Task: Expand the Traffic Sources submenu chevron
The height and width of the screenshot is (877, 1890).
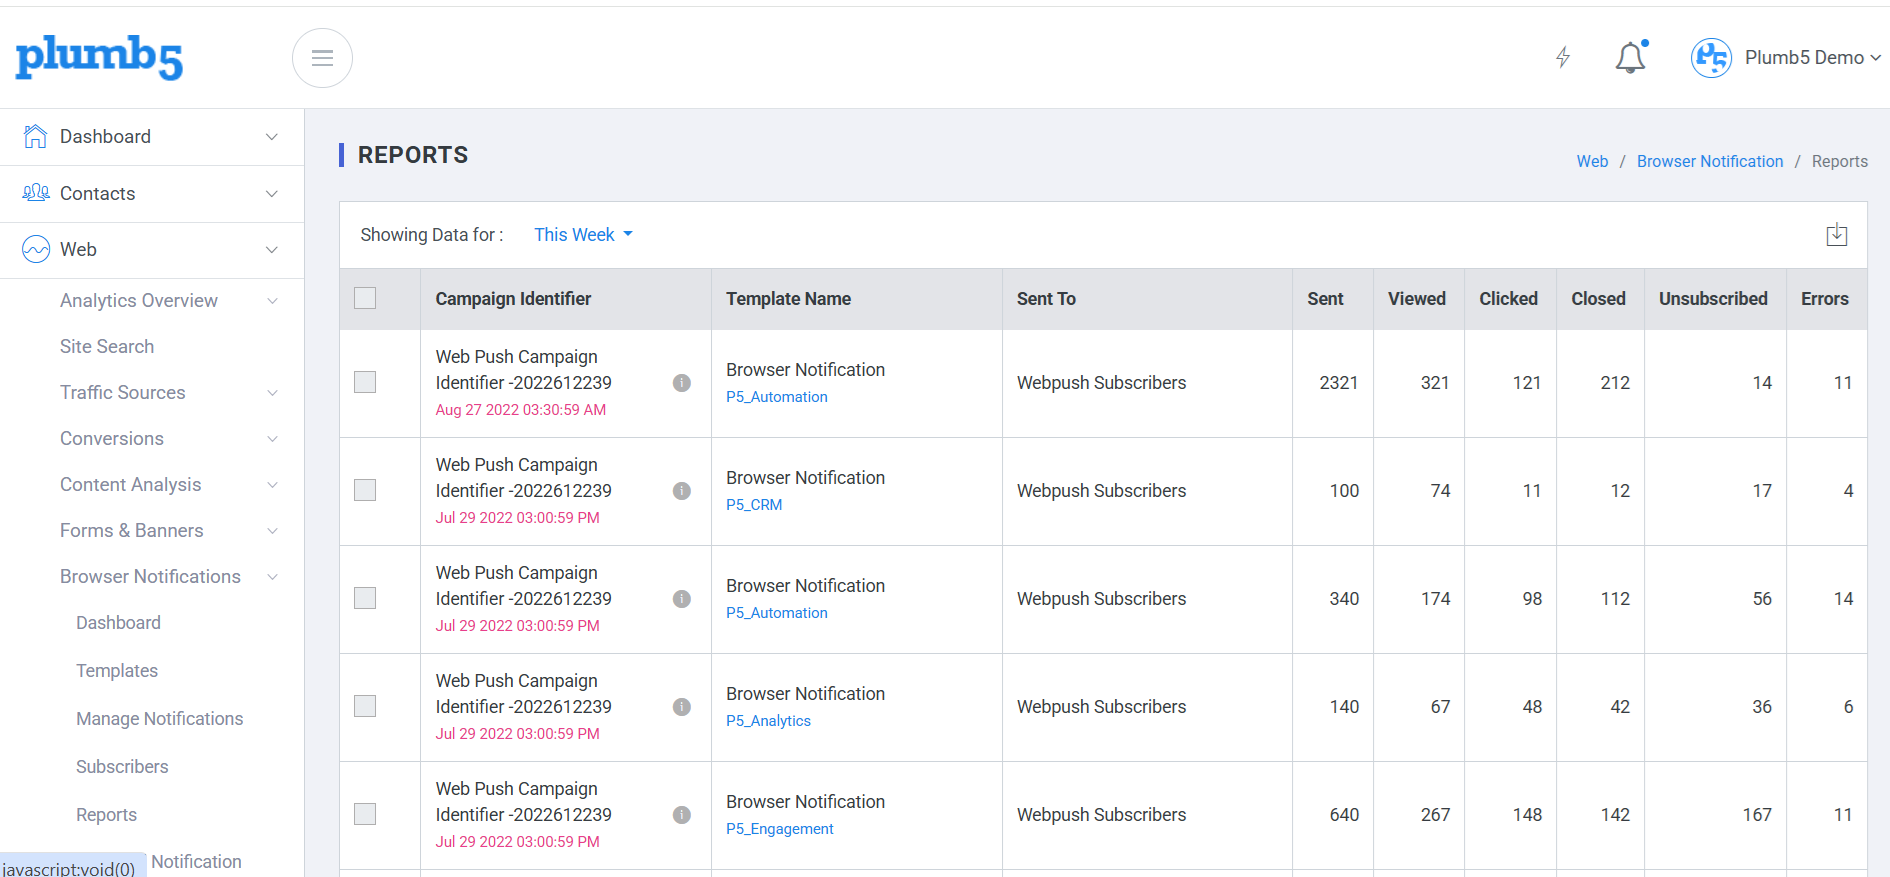Action: pos(272,393)
